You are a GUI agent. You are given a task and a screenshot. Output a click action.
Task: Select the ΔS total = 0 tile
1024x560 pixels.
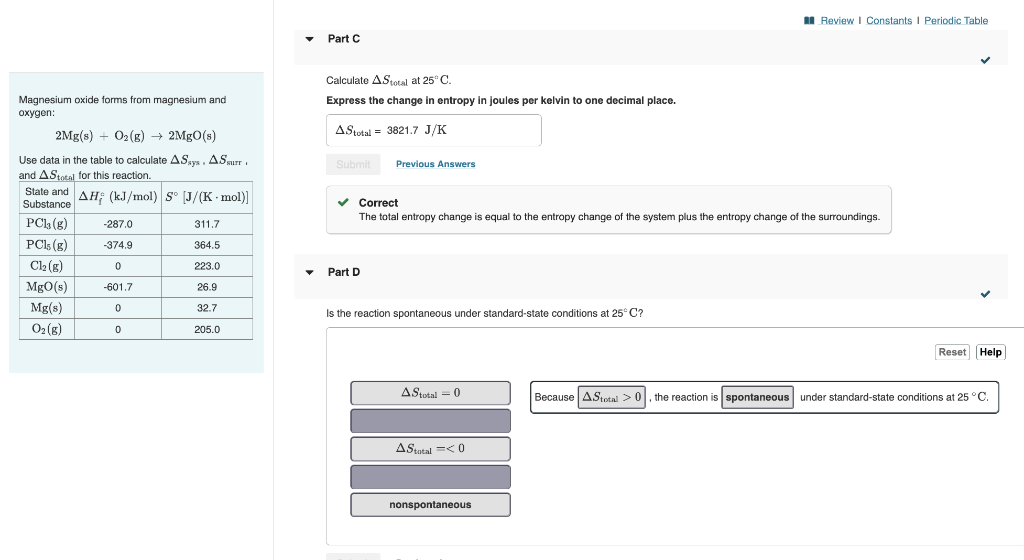click(430, 393)
